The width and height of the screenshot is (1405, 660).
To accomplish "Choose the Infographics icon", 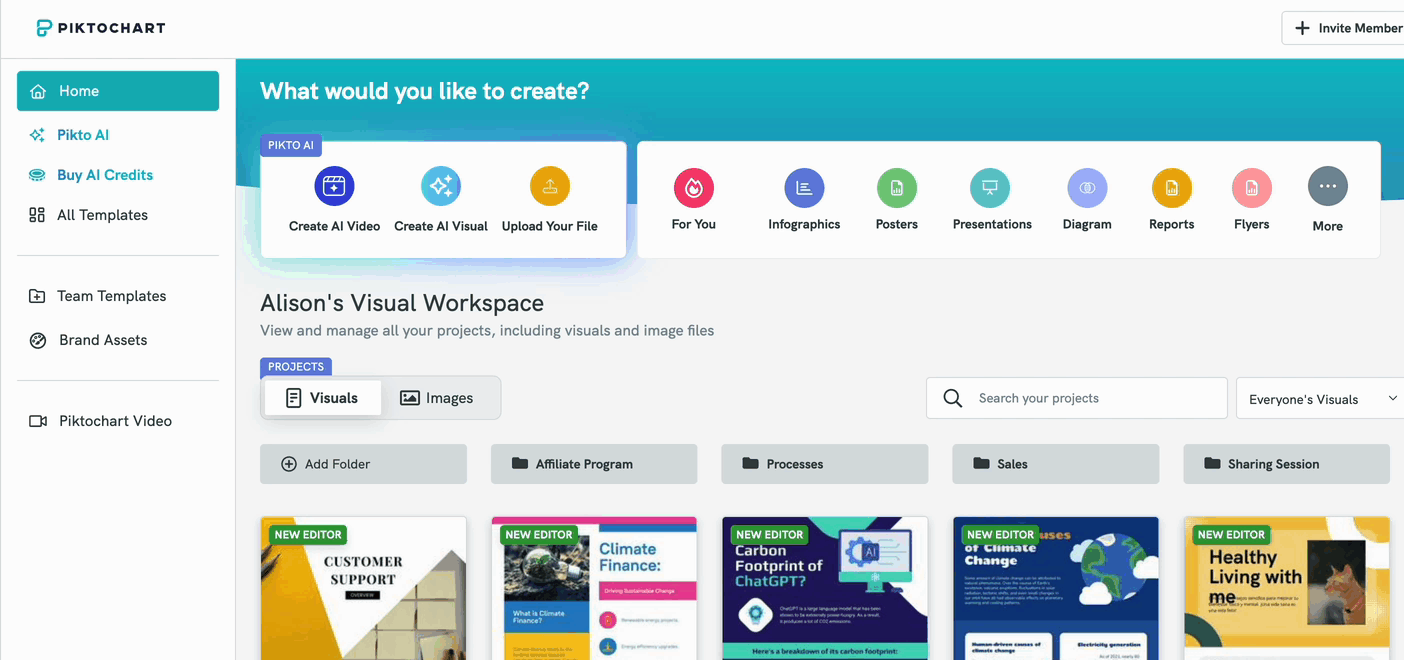I will pyautogui.click(x=804, y=187).
